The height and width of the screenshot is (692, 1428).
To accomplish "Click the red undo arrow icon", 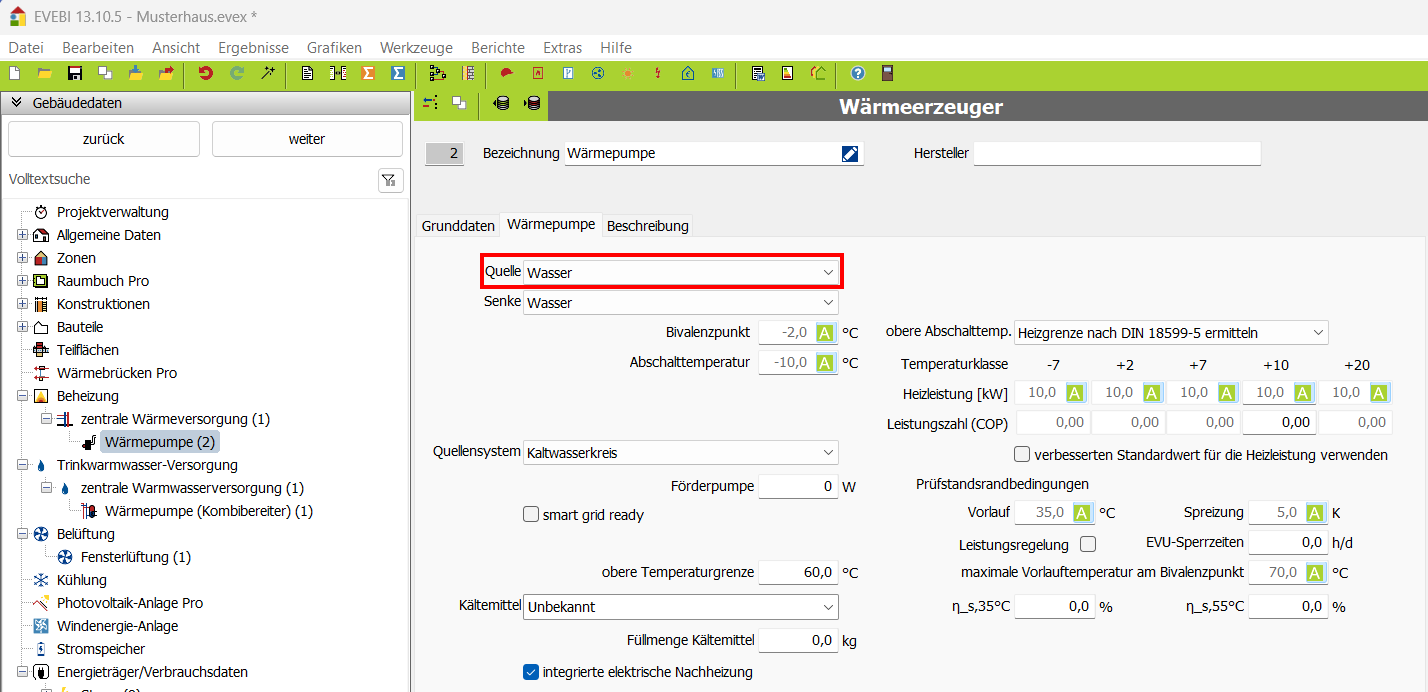I will click(x=206, y=73).
